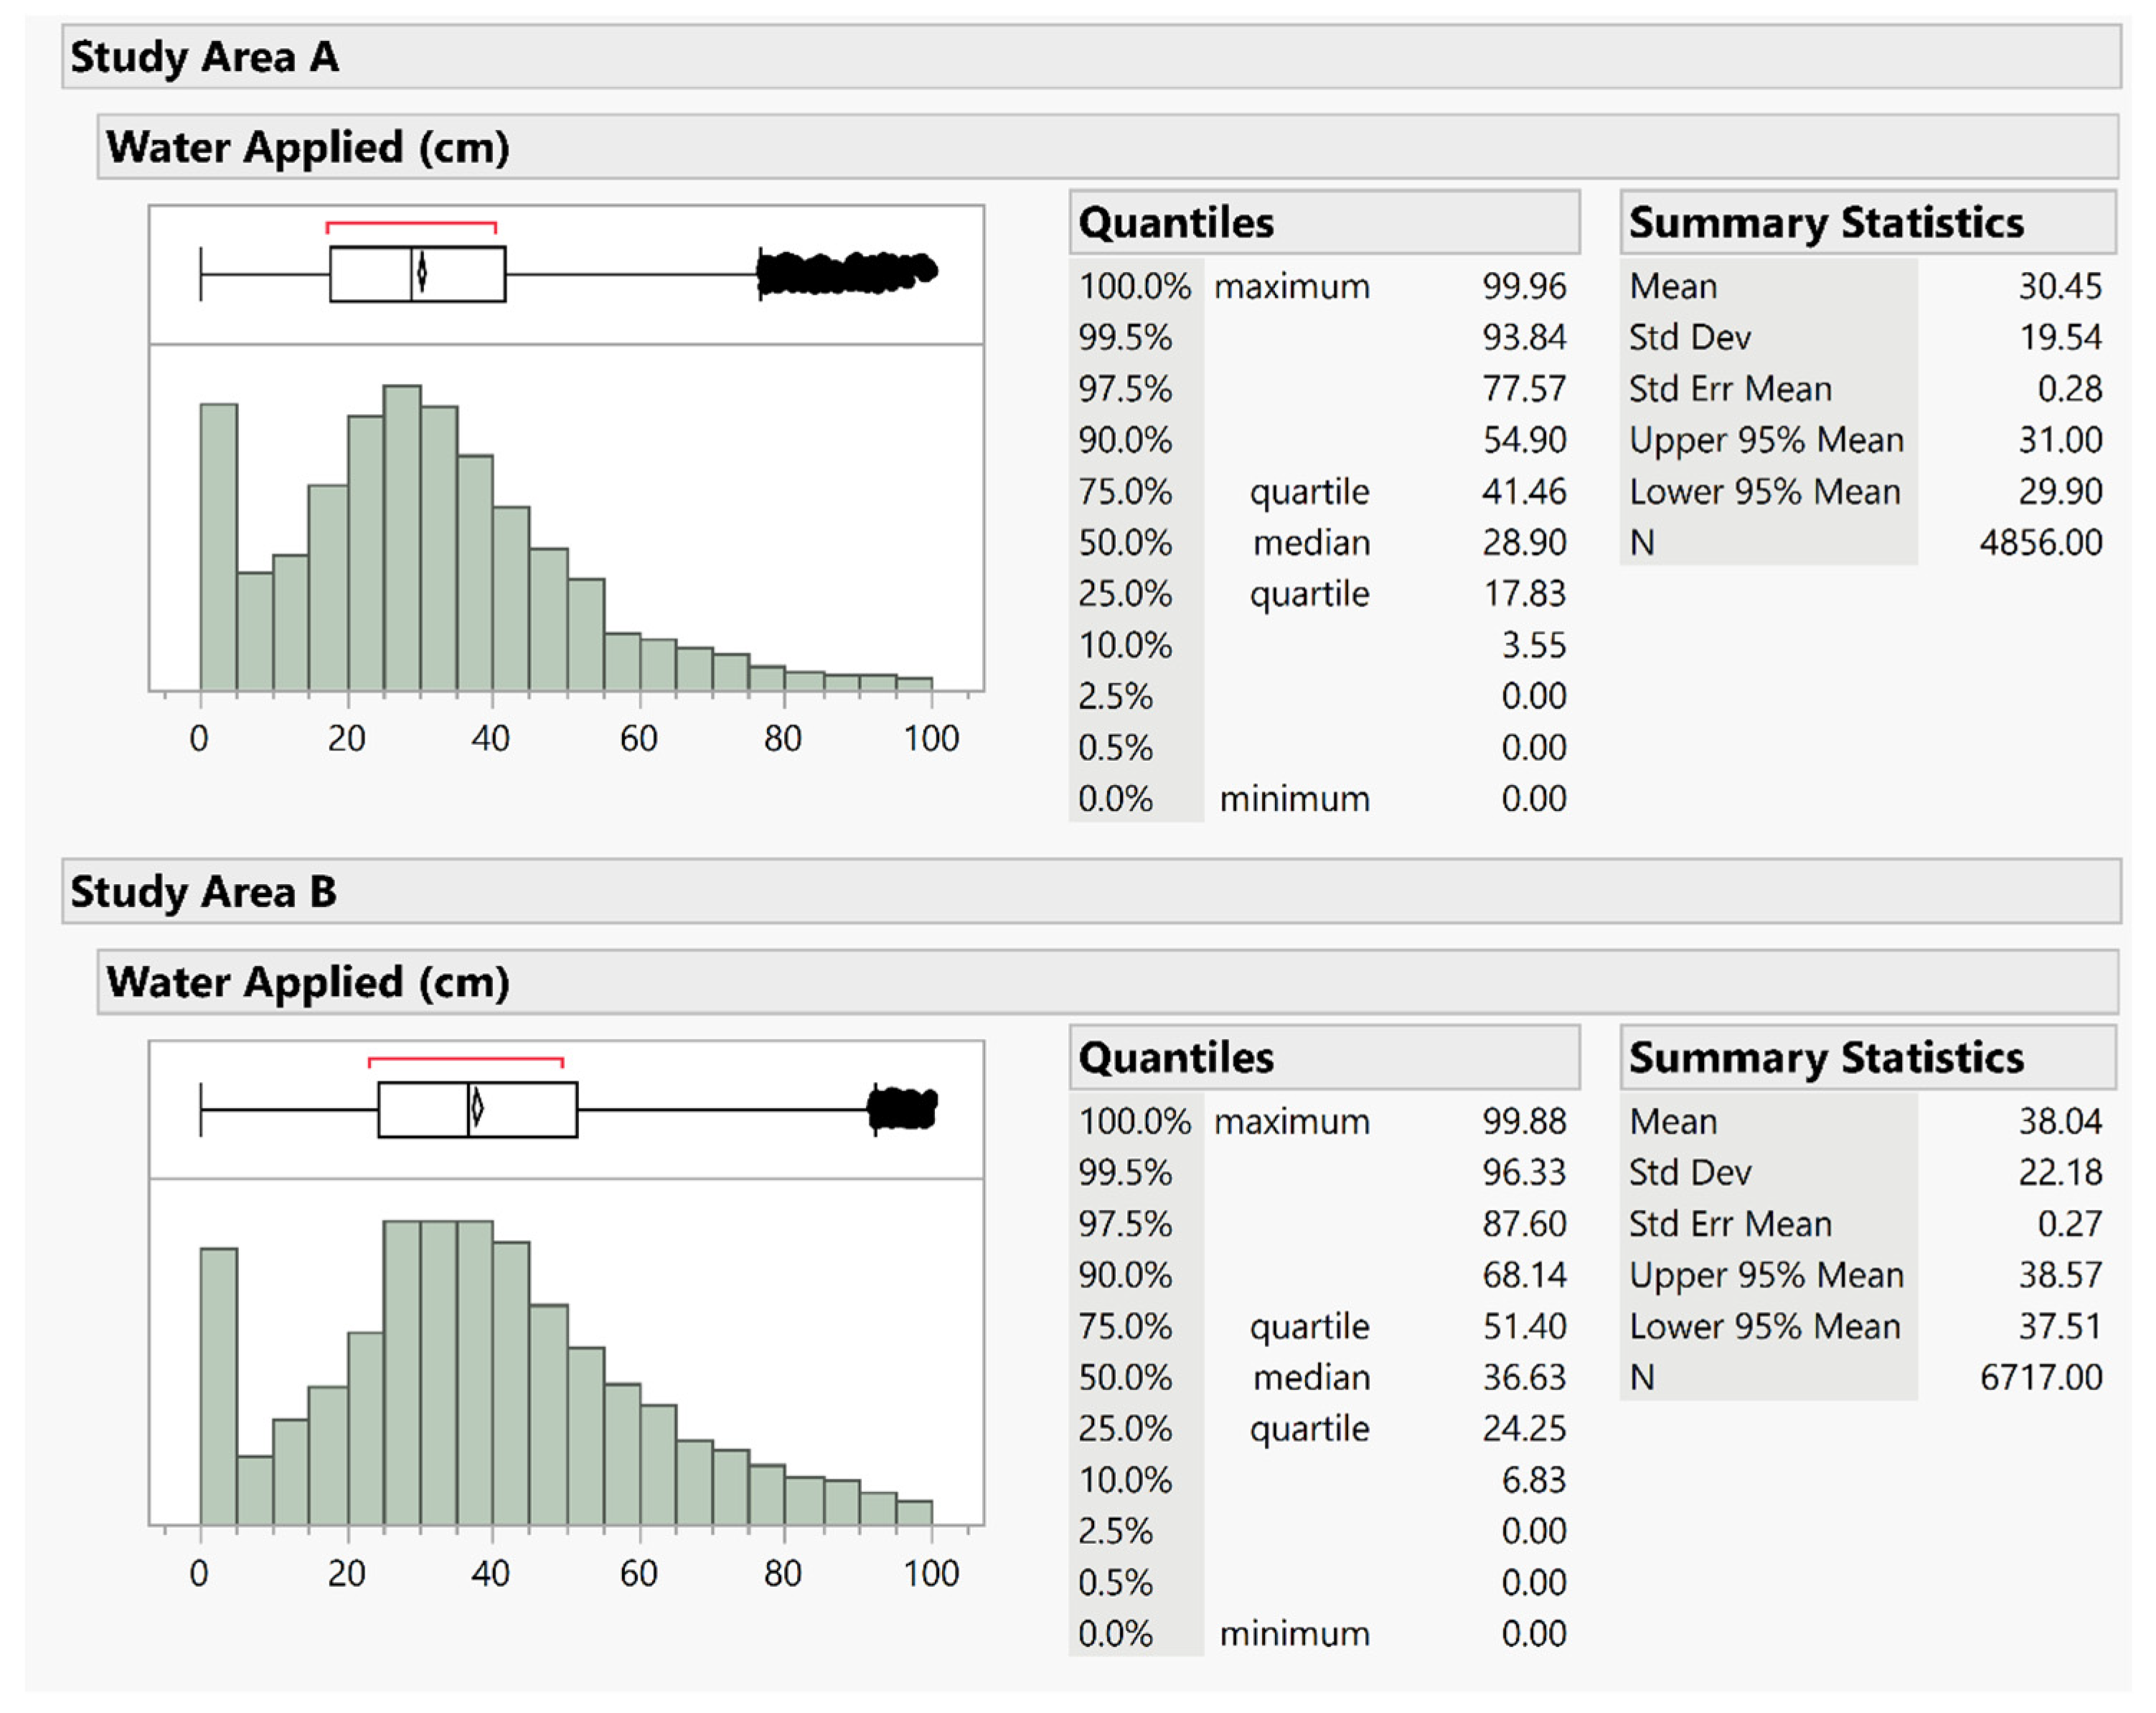Collapse Water Applied (cm) under Study Area A

coord(307,147)
